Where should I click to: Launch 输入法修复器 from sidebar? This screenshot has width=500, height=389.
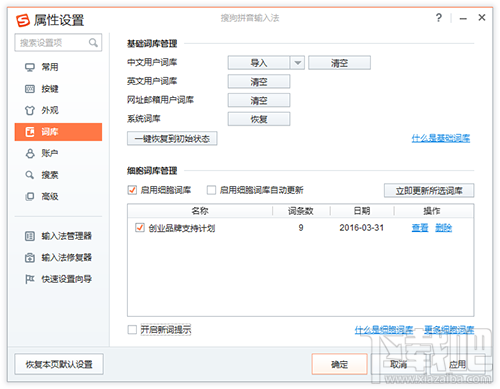pos(58,258)
